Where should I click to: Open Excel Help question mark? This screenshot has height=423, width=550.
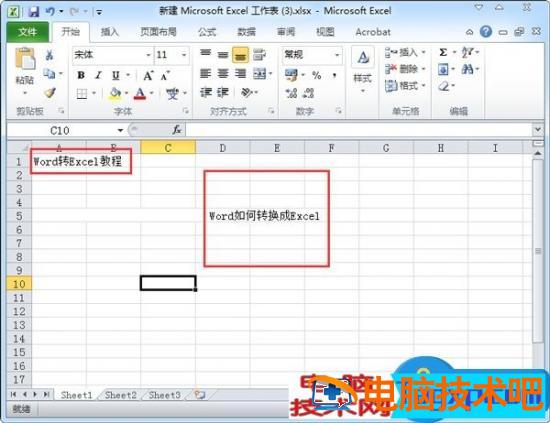[486, 32]
